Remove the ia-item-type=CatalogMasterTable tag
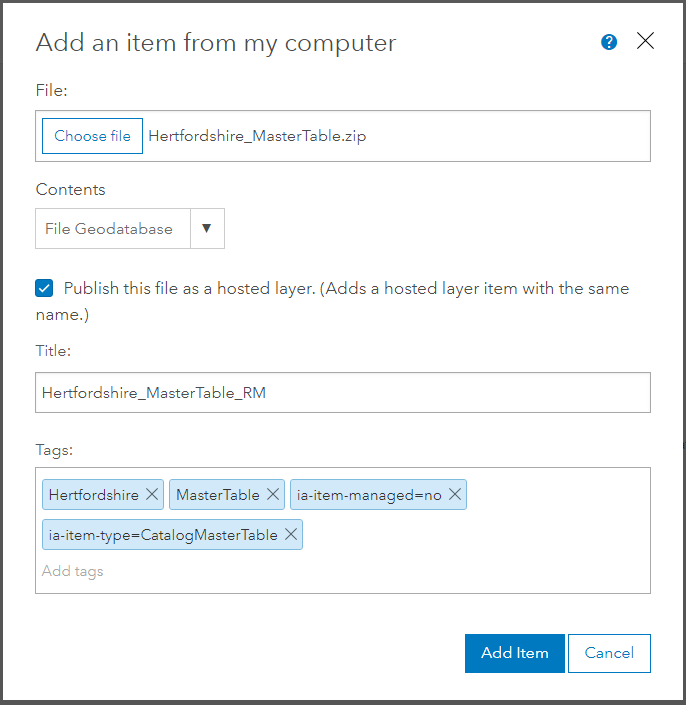The width and height of the screenshot is (686, 705). click(x=291, y=535)
